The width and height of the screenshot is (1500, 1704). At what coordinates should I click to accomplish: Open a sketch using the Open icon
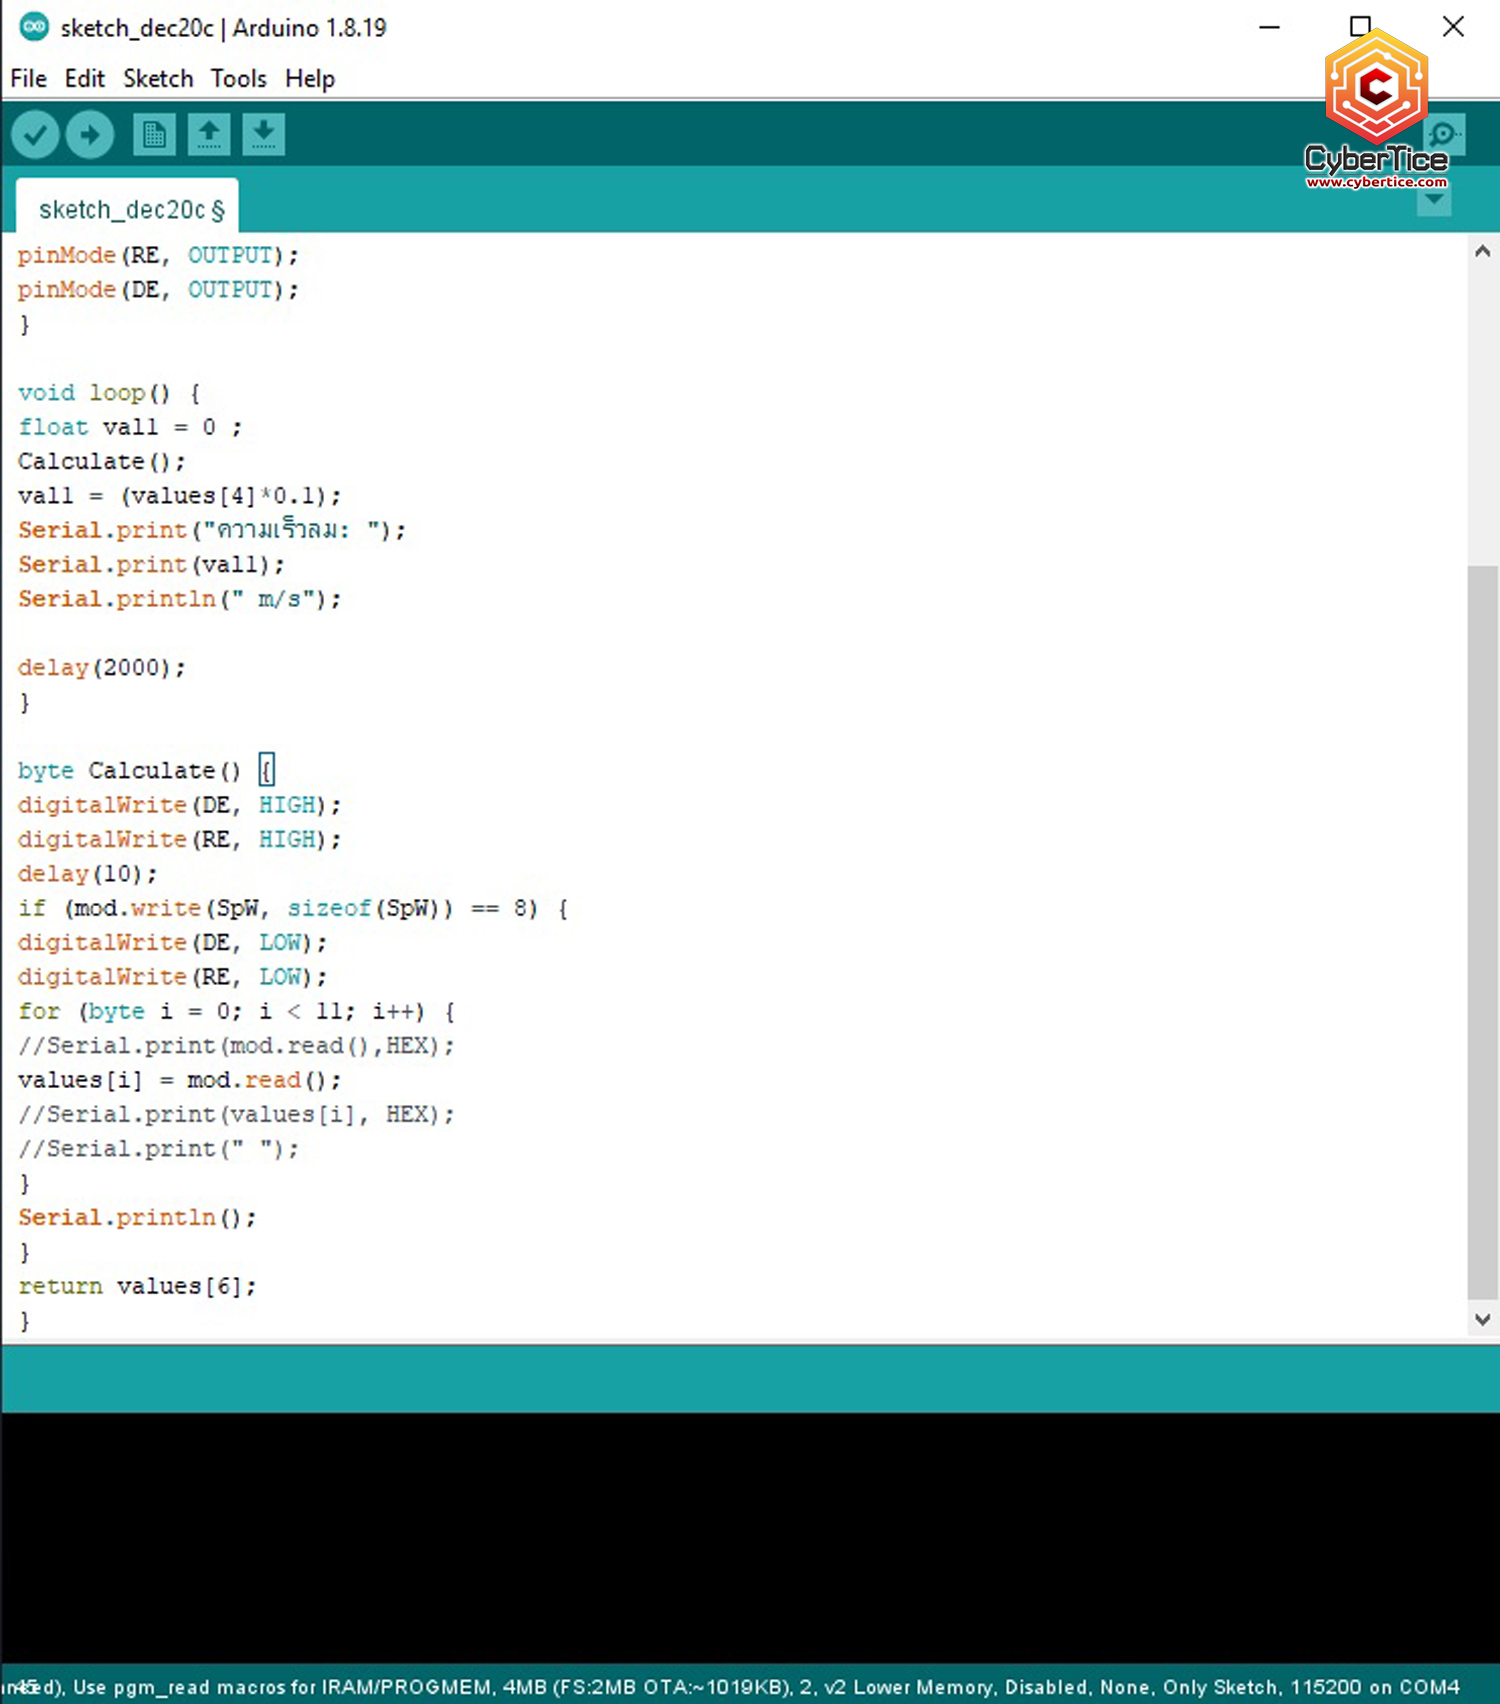pos(209,134)
